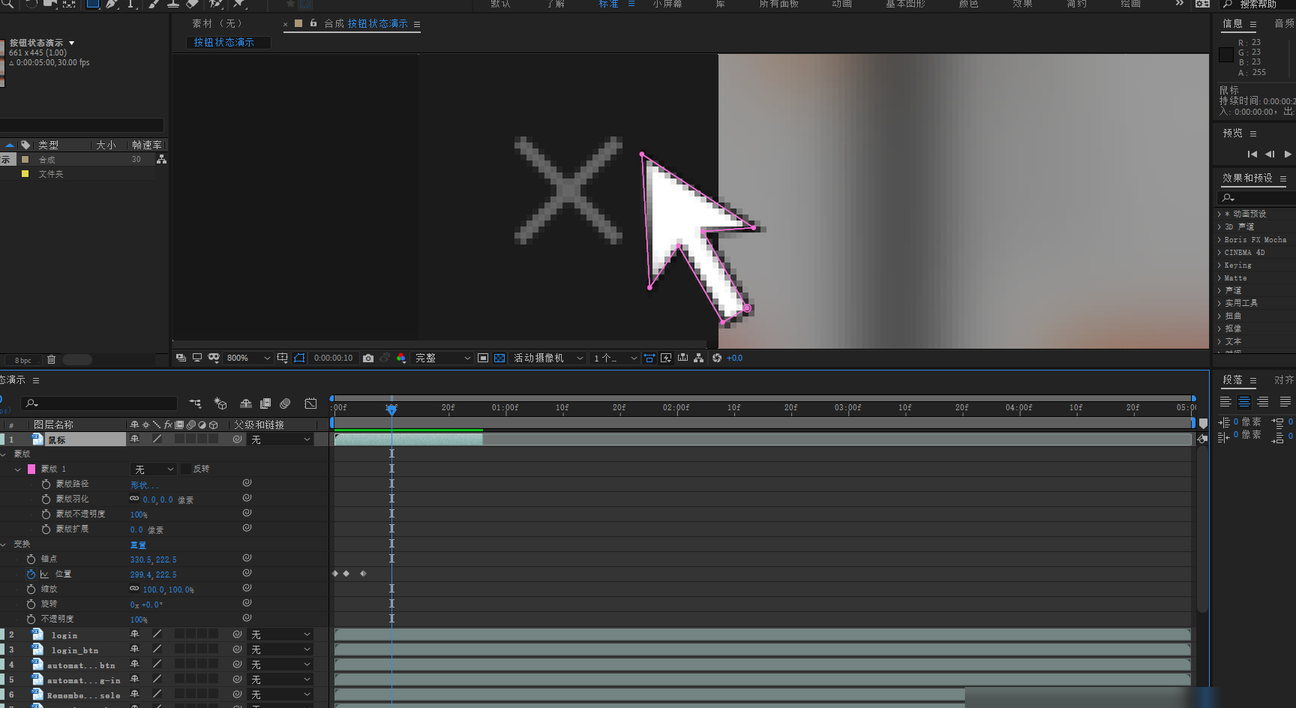Toggle draft 3D icon in timeline

pyautogui.click(x=220, y=404)
